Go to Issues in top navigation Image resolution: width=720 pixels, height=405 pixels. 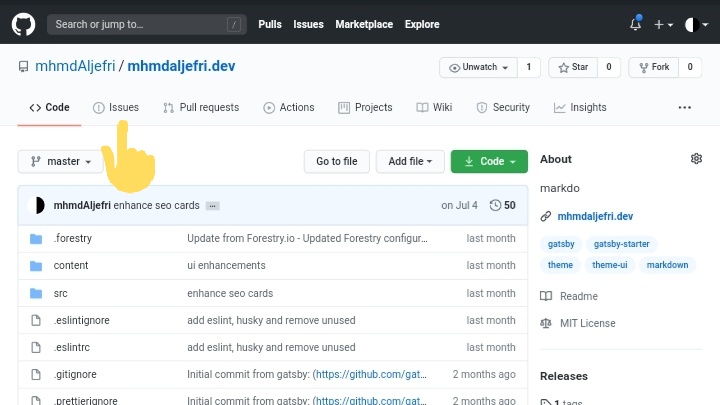click(308, 24)
